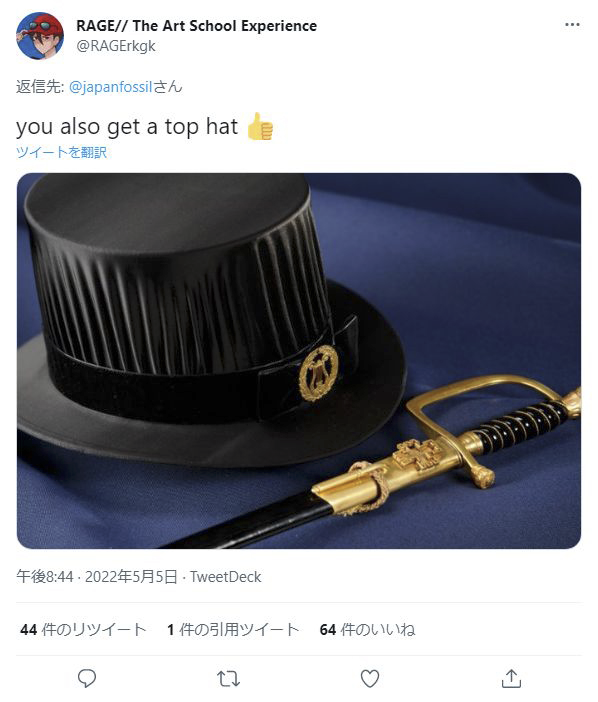Open the @japanfossil mention link
Image resolution: width=598 pixels, height=702 pixels.
tap(111, 86)
